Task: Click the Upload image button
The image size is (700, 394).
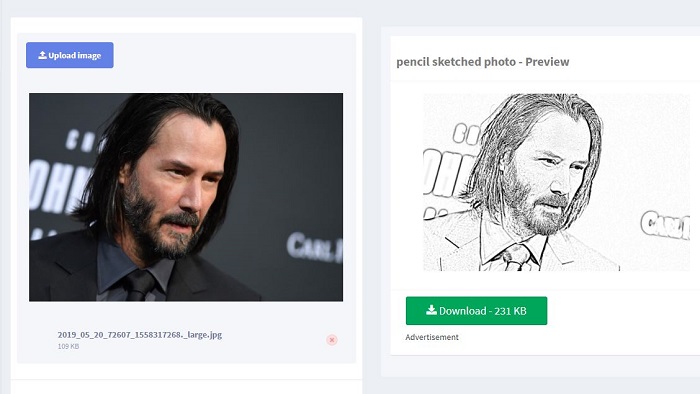Action: 70,55
